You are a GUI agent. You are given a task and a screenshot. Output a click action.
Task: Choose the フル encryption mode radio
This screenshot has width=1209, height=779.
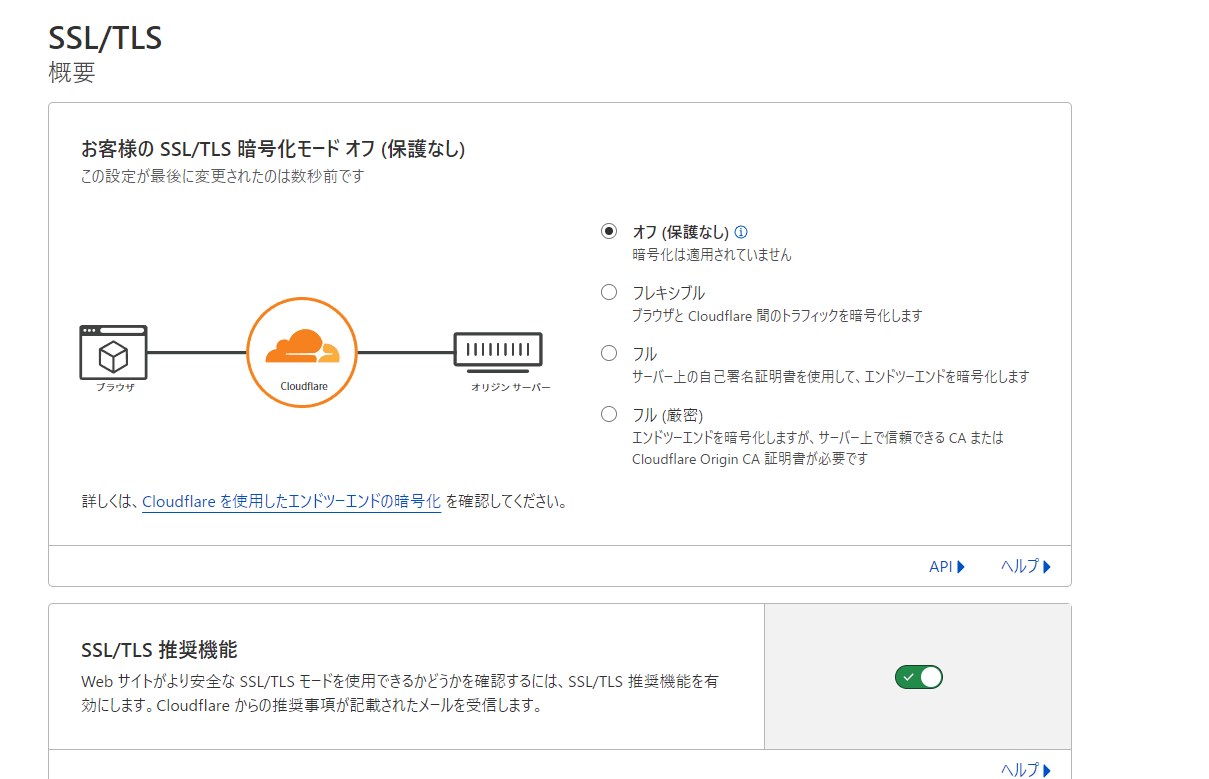[609, 353]
